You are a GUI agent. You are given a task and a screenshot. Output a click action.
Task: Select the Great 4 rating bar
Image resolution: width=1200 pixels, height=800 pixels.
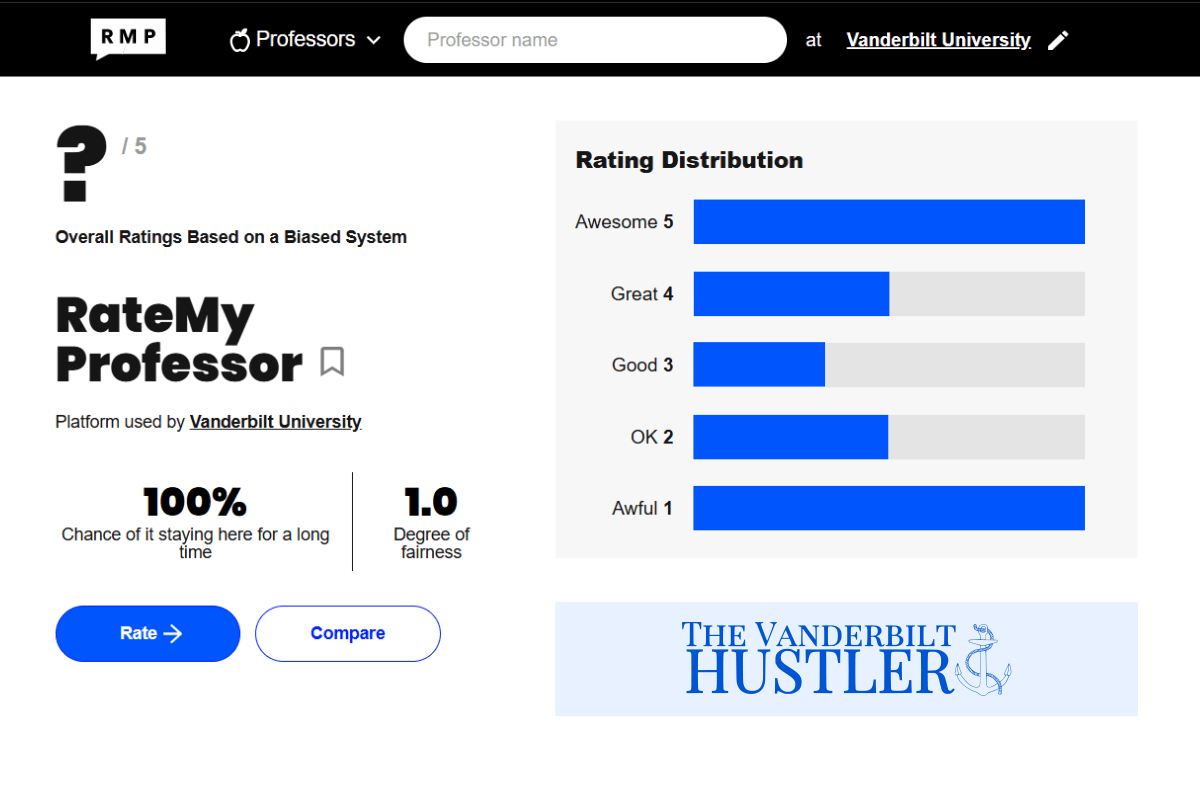coord(889,294)
